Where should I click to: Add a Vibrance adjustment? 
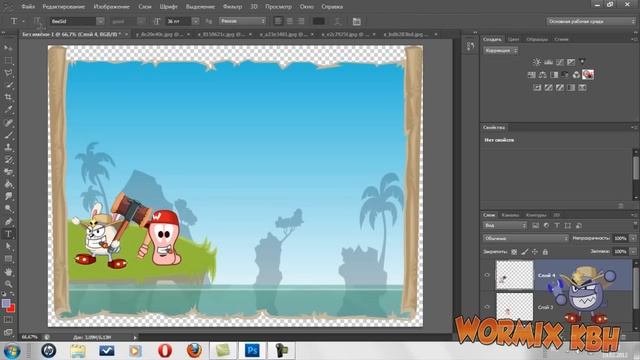582,62
